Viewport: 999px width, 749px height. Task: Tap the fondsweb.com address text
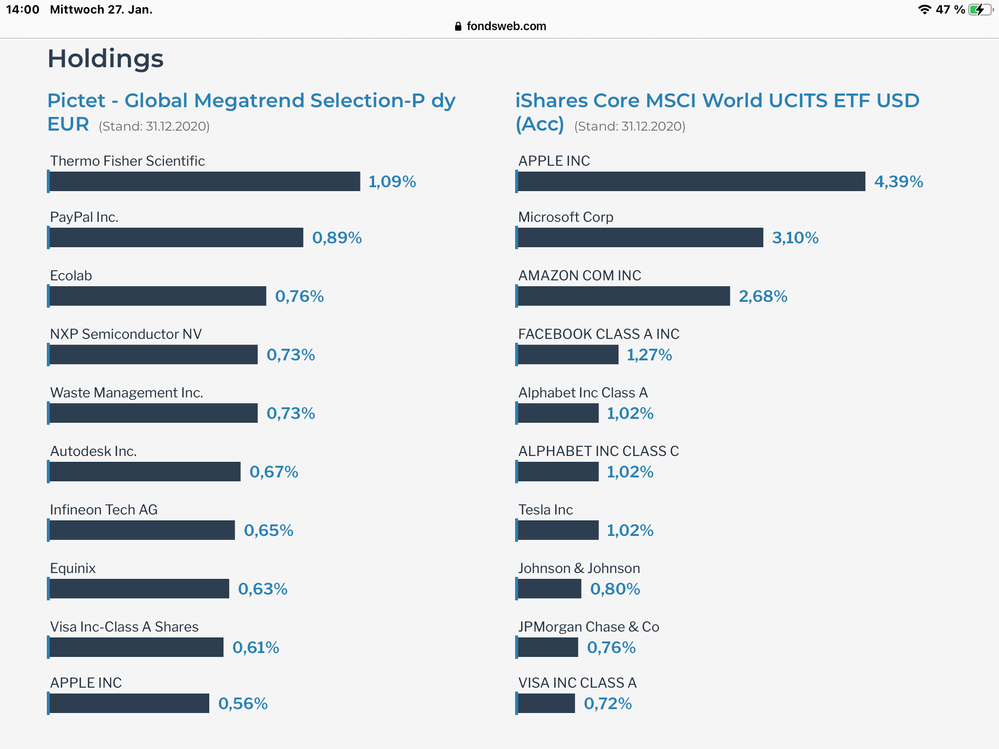click(x=506, y=27)
